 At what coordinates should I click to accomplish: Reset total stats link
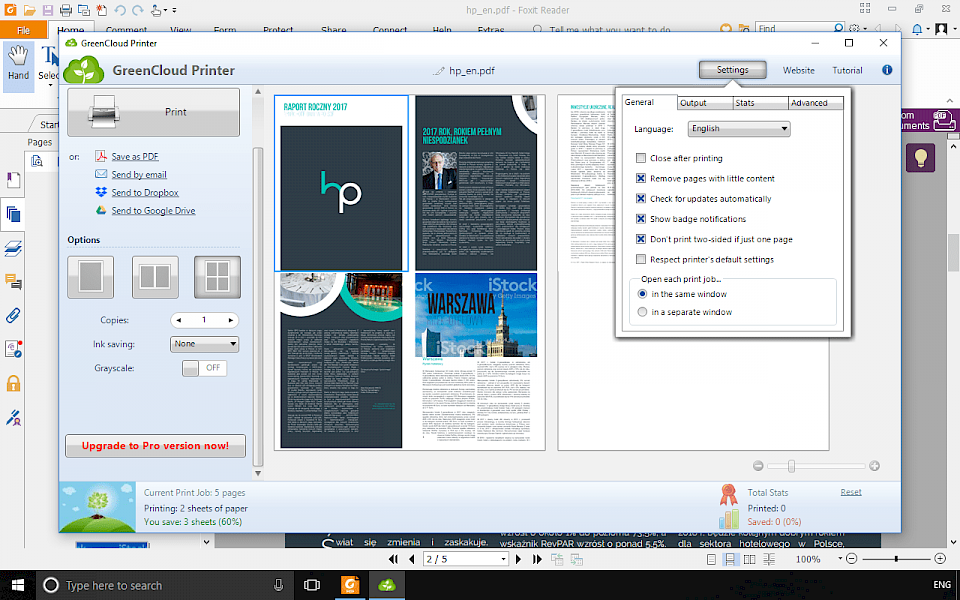tap(850, 492)
